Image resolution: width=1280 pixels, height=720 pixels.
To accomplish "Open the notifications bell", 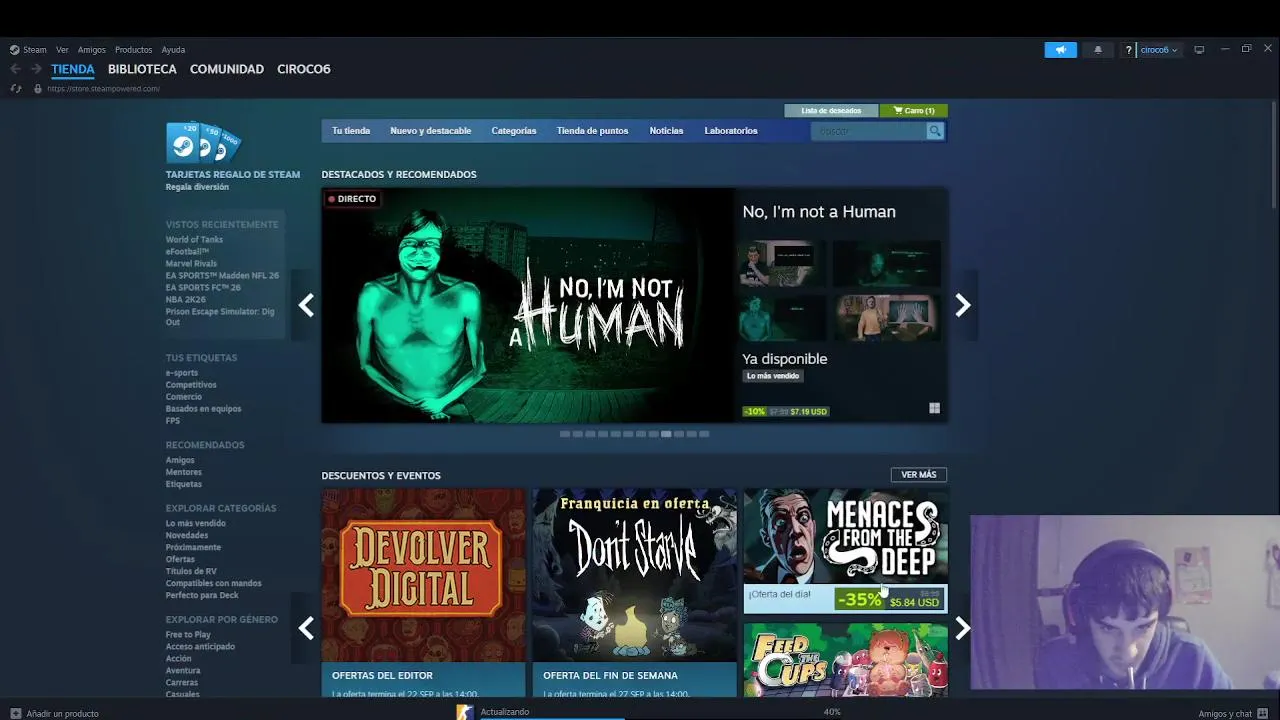I will pyautogui.click(x=1098, y=50).
